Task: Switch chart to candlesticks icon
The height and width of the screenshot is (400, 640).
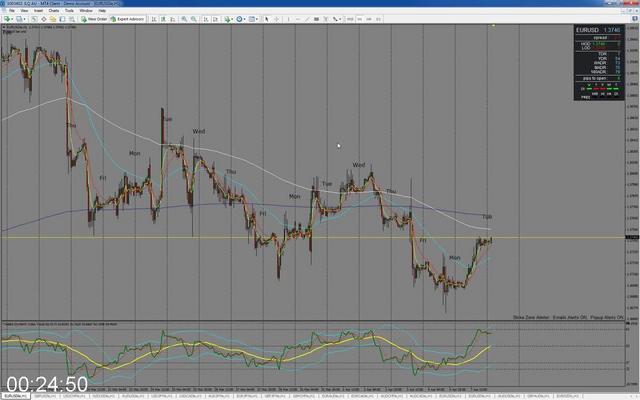Action: tap(163, 19)
